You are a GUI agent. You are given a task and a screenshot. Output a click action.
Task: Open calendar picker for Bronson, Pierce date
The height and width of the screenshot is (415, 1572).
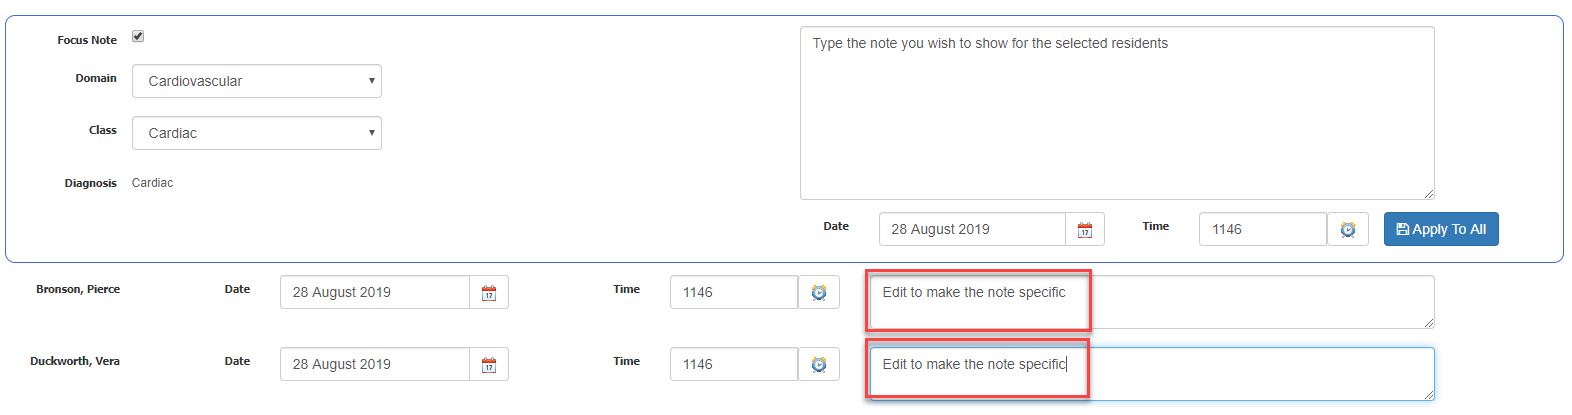tap(489, 293)
